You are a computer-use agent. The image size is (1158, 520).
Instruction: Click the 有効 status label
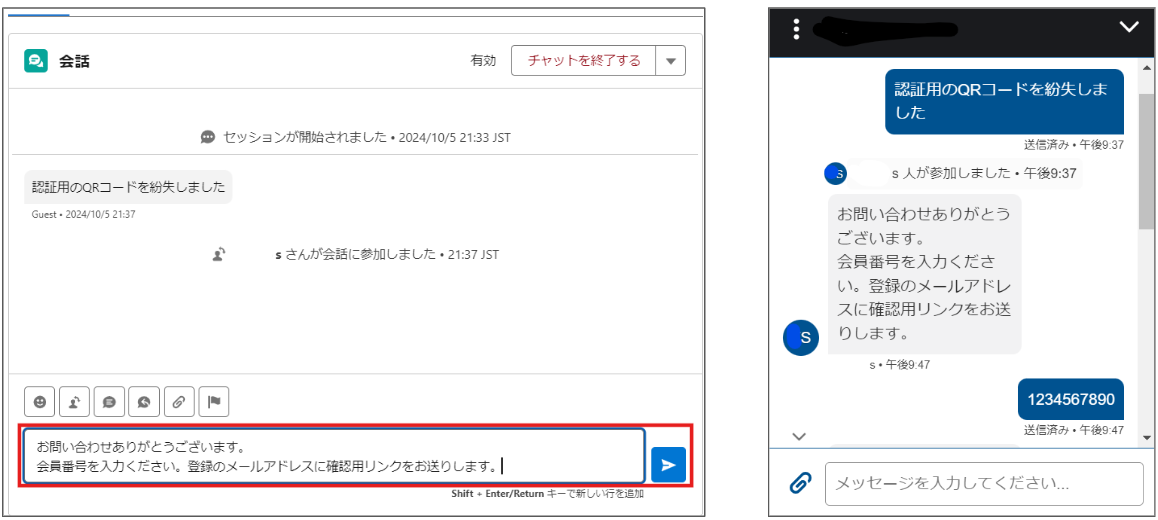[x=484, y=61]
